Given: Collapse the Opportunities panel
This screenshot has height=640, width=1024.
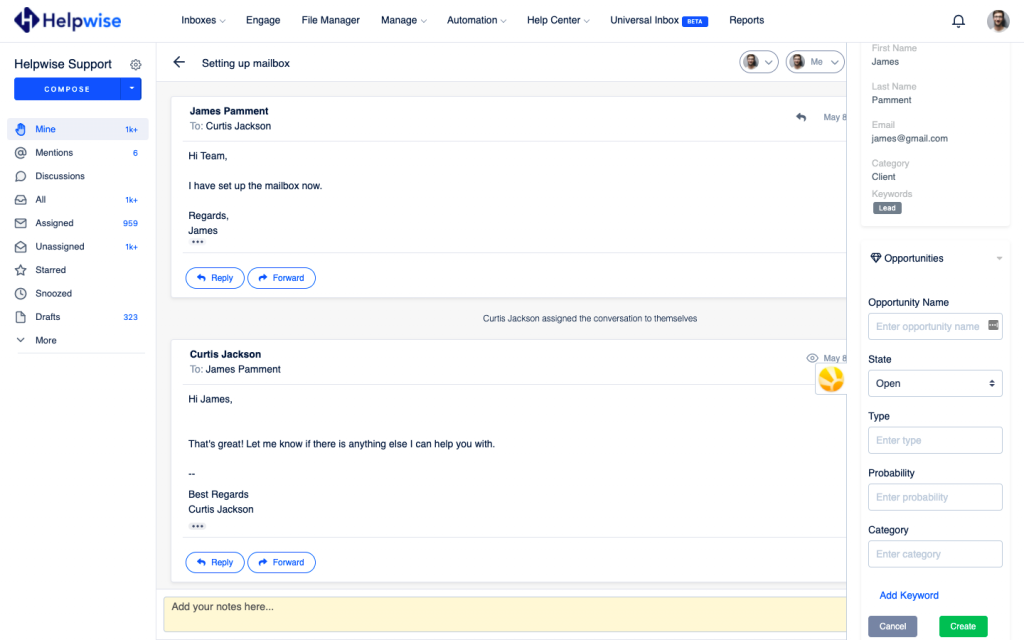Looking at the screenshot, I should (x=998, y=259).
